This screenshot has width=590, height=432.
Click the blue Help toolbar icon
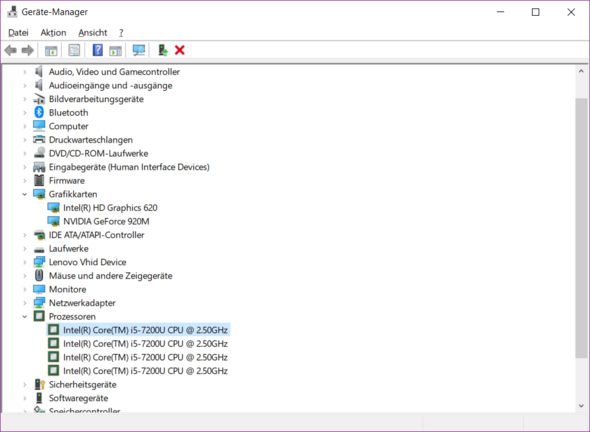[x=97, y=50]
